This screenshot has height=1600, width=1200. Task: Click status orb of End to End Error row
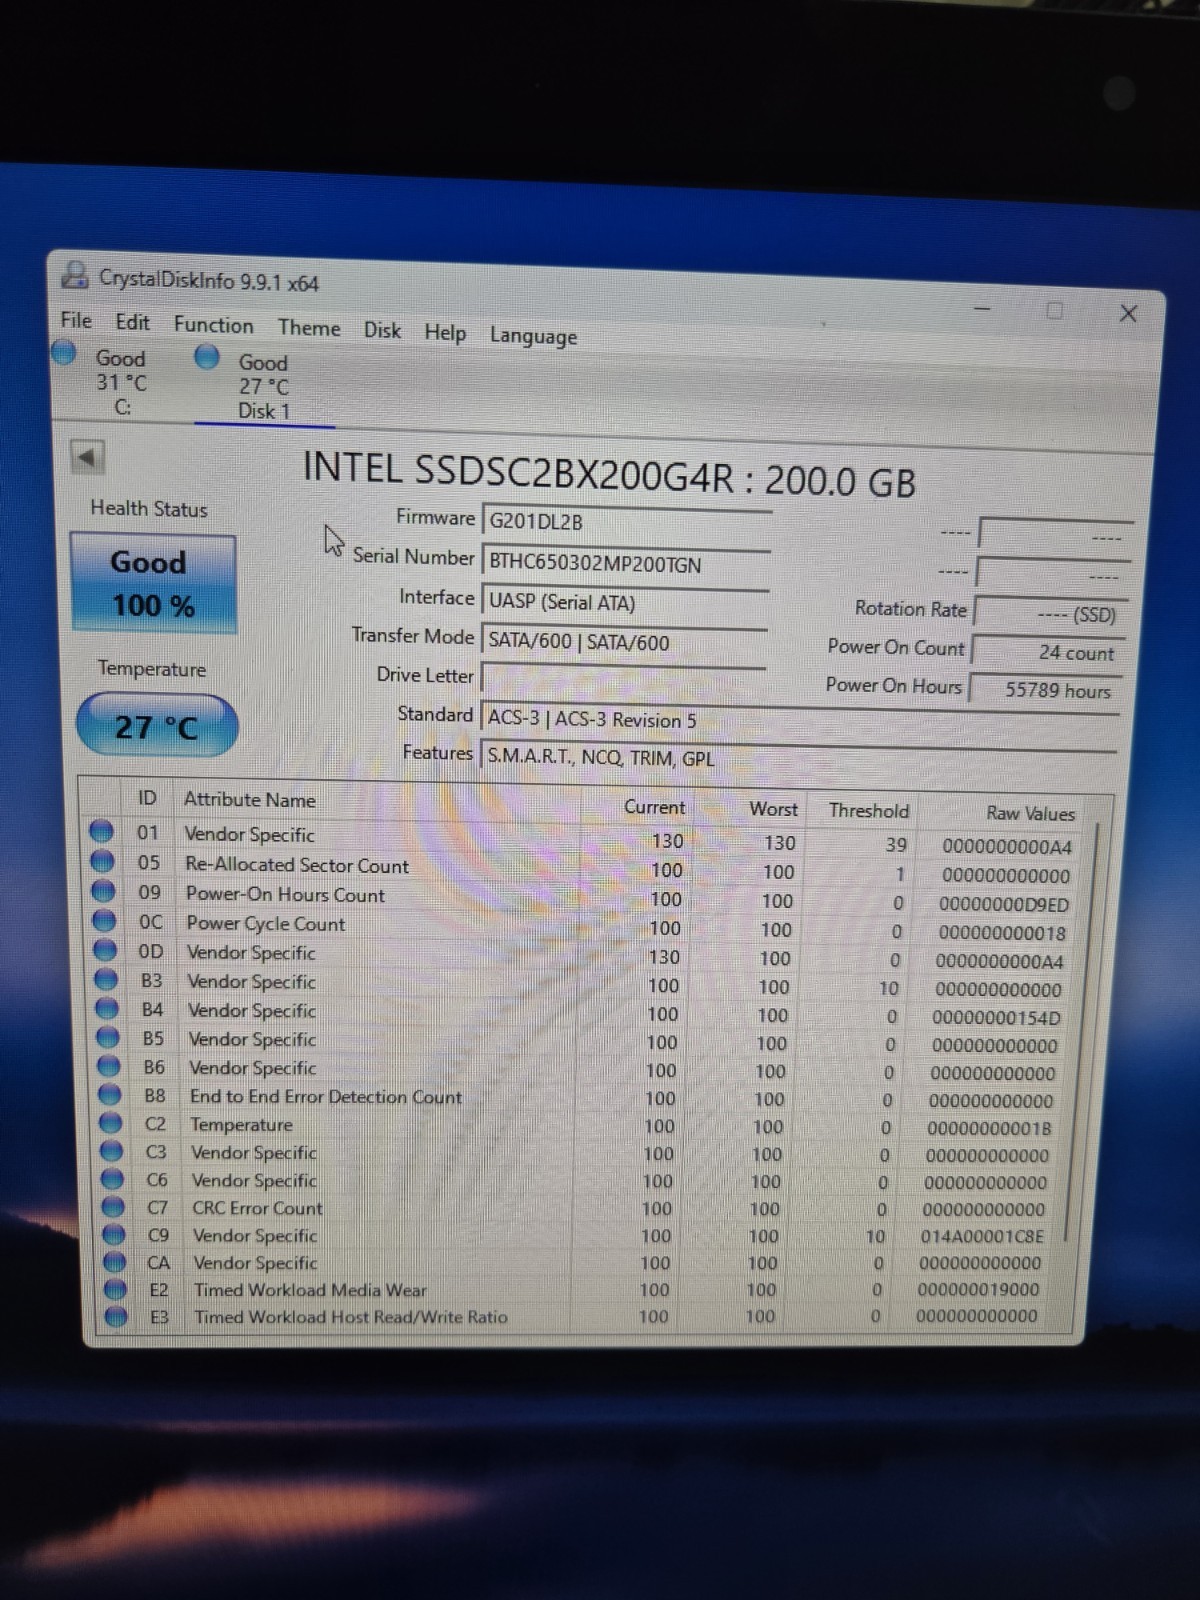(x=110, y=1095)
